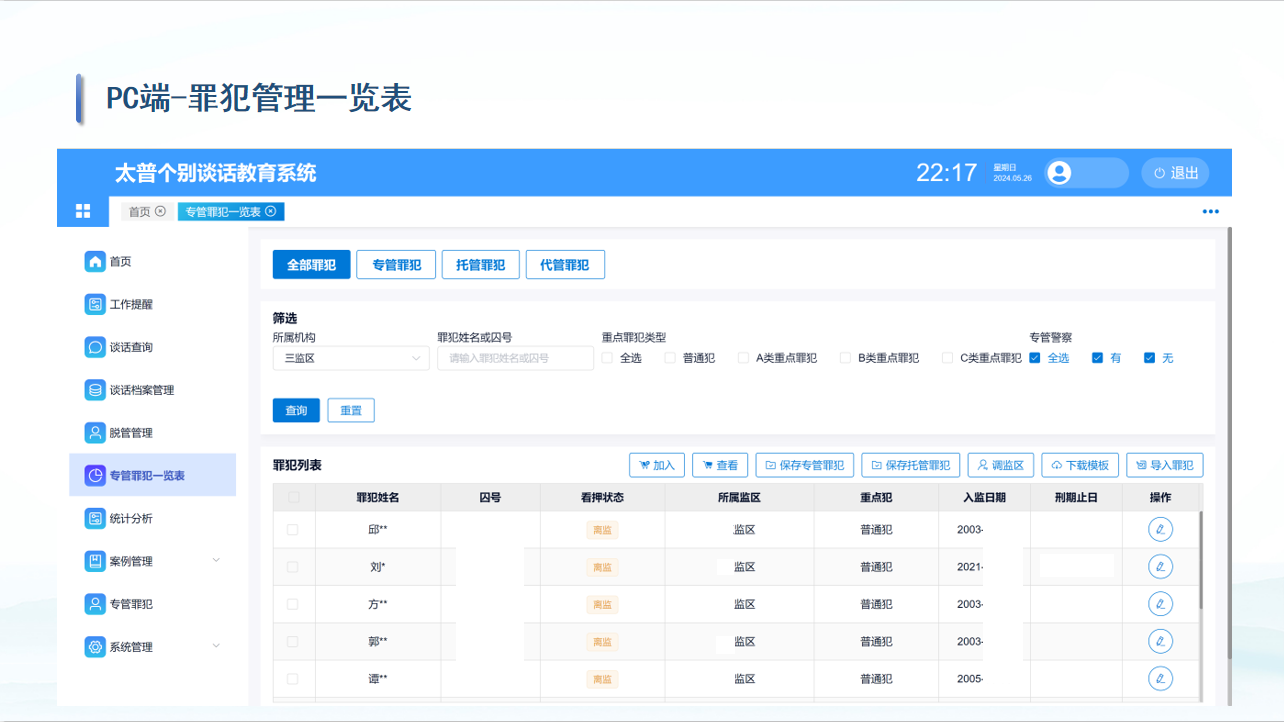This screenshot has height=722, width=1284.
Task: Click the 查询 button
Action: coord(296,410)
